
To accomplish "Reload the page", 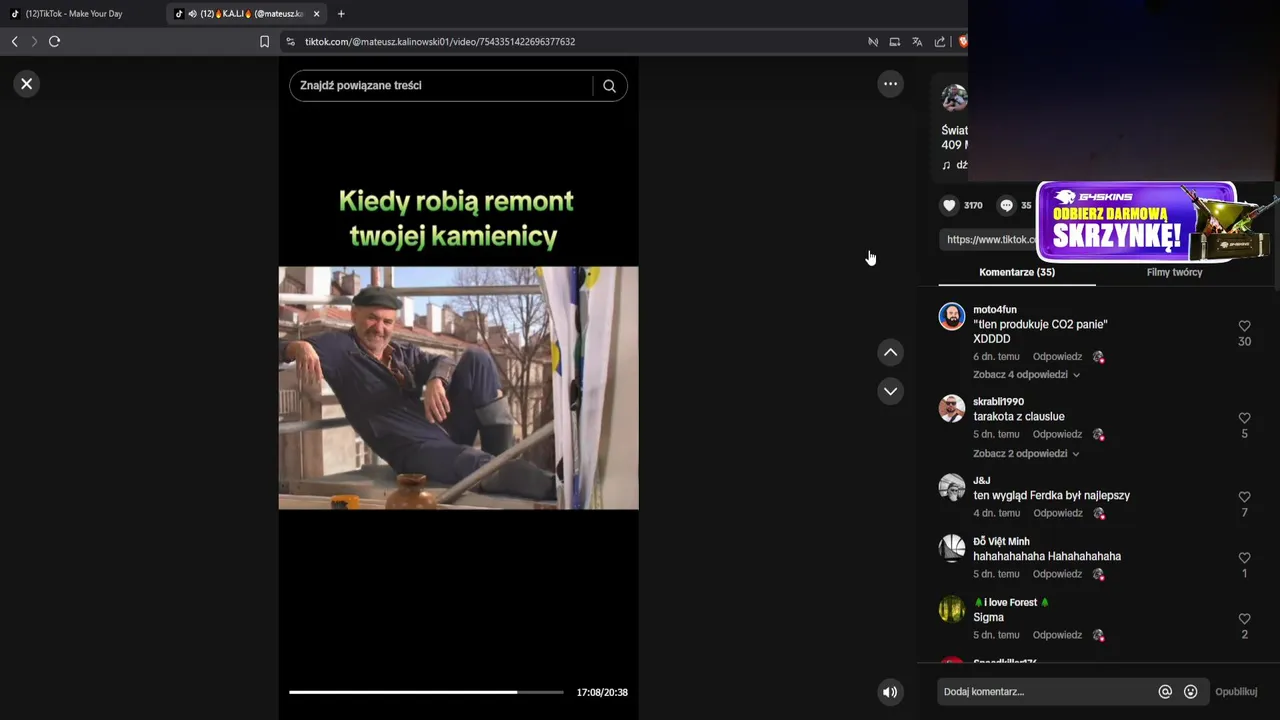I will point(54,41).
